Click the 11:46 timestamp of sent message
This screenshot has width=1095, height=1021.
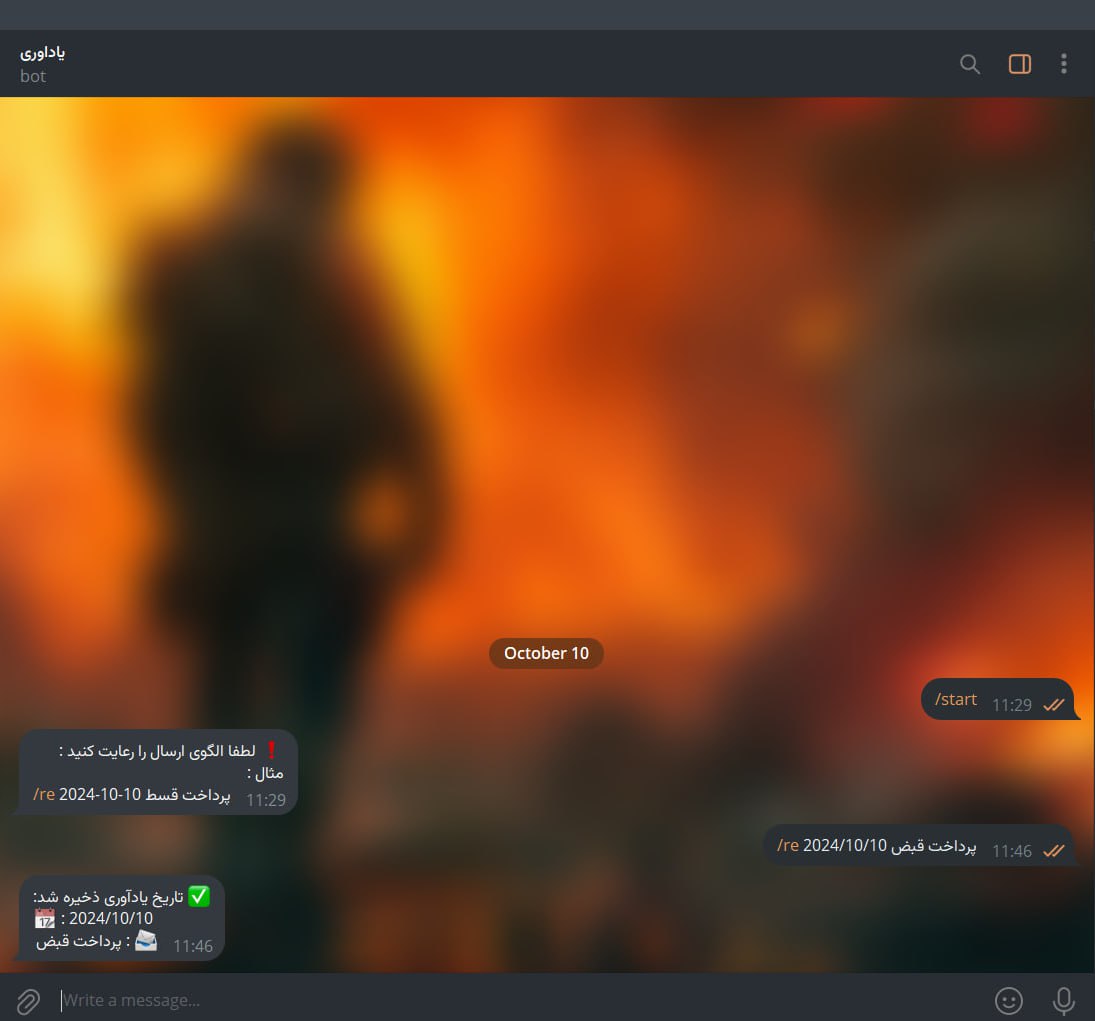click(x=1011, y=851)
